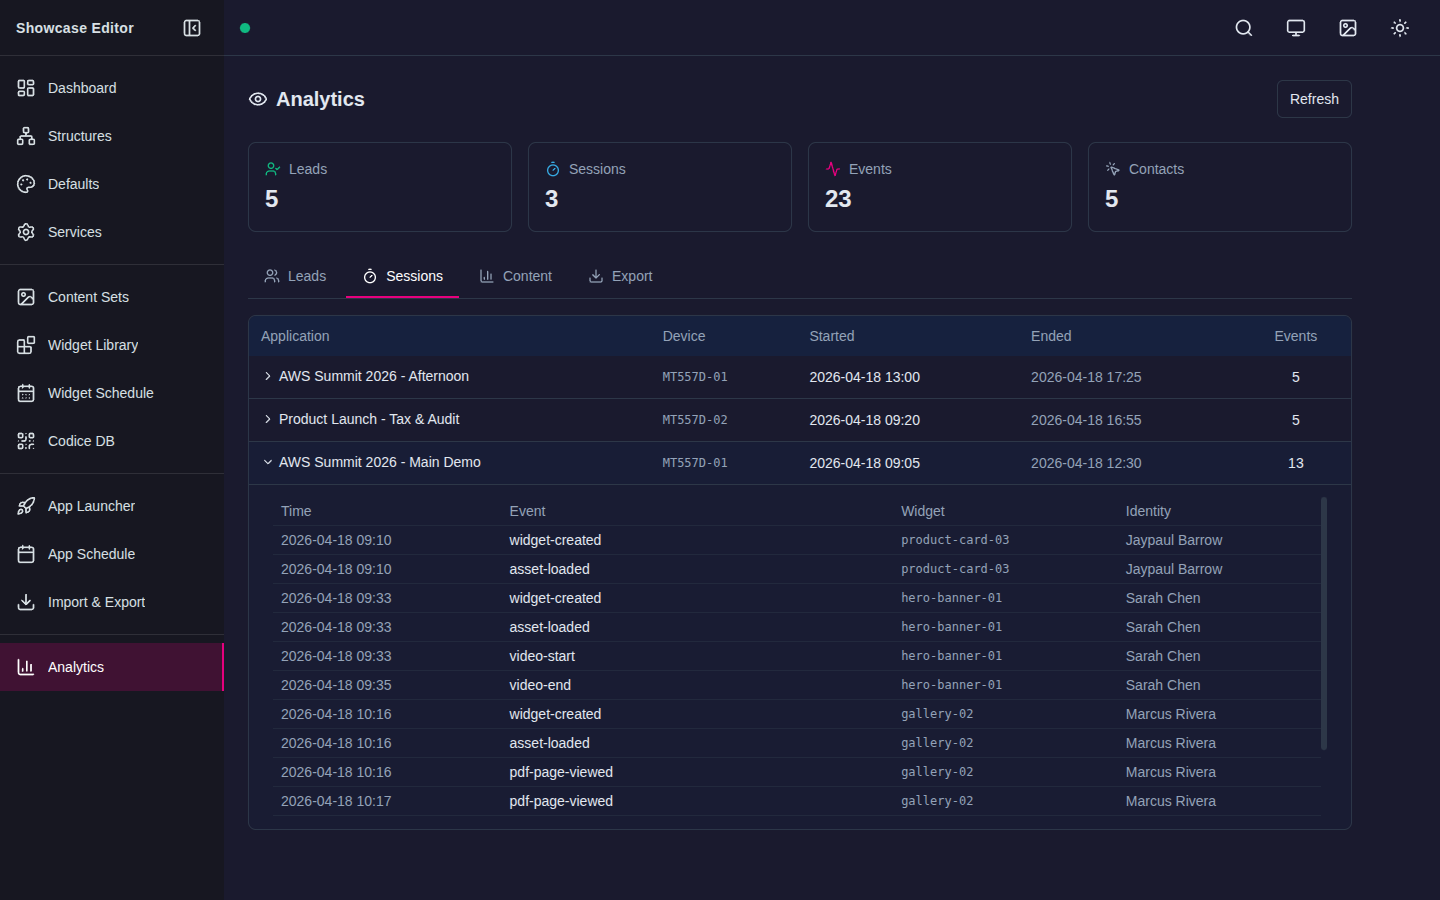Image resolution: width=1440 pixels, height=900 pixels.
Task: Click event count 13 for Main Demo
Action: [x=1296, y=463]
